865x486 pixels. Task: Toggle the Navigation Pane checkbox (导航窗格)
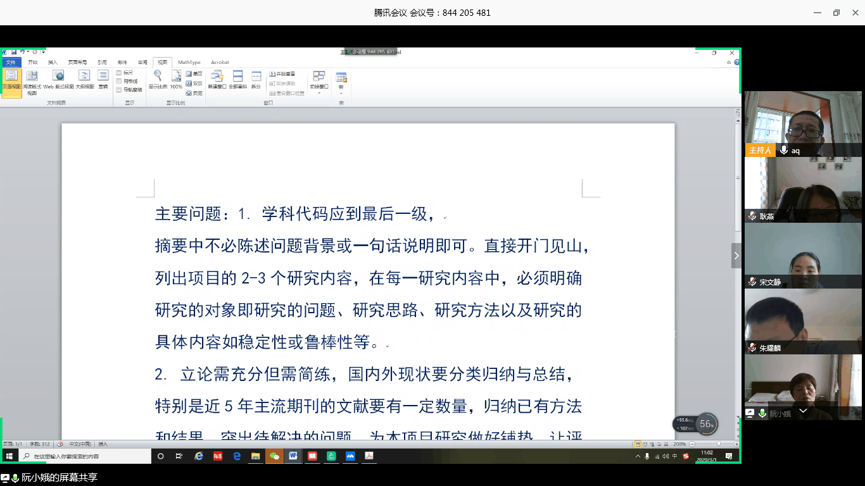coord(121,90)
